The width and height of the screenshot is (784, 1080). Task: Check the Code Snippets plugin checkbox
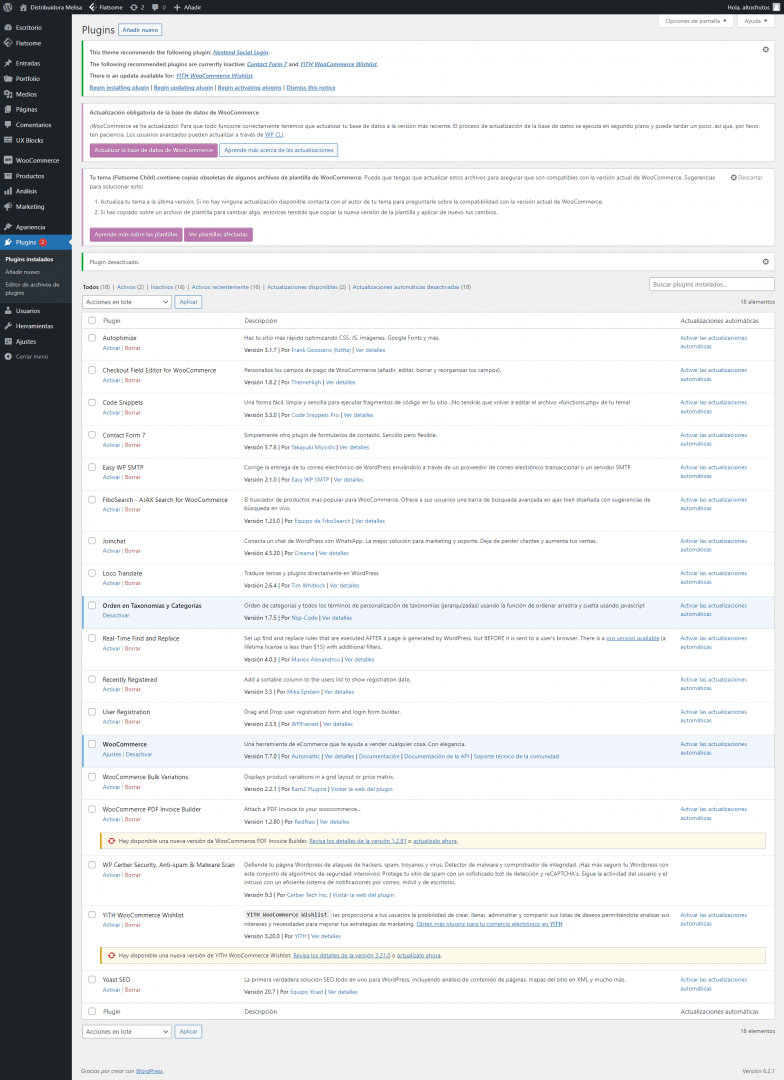pos(92,402)
